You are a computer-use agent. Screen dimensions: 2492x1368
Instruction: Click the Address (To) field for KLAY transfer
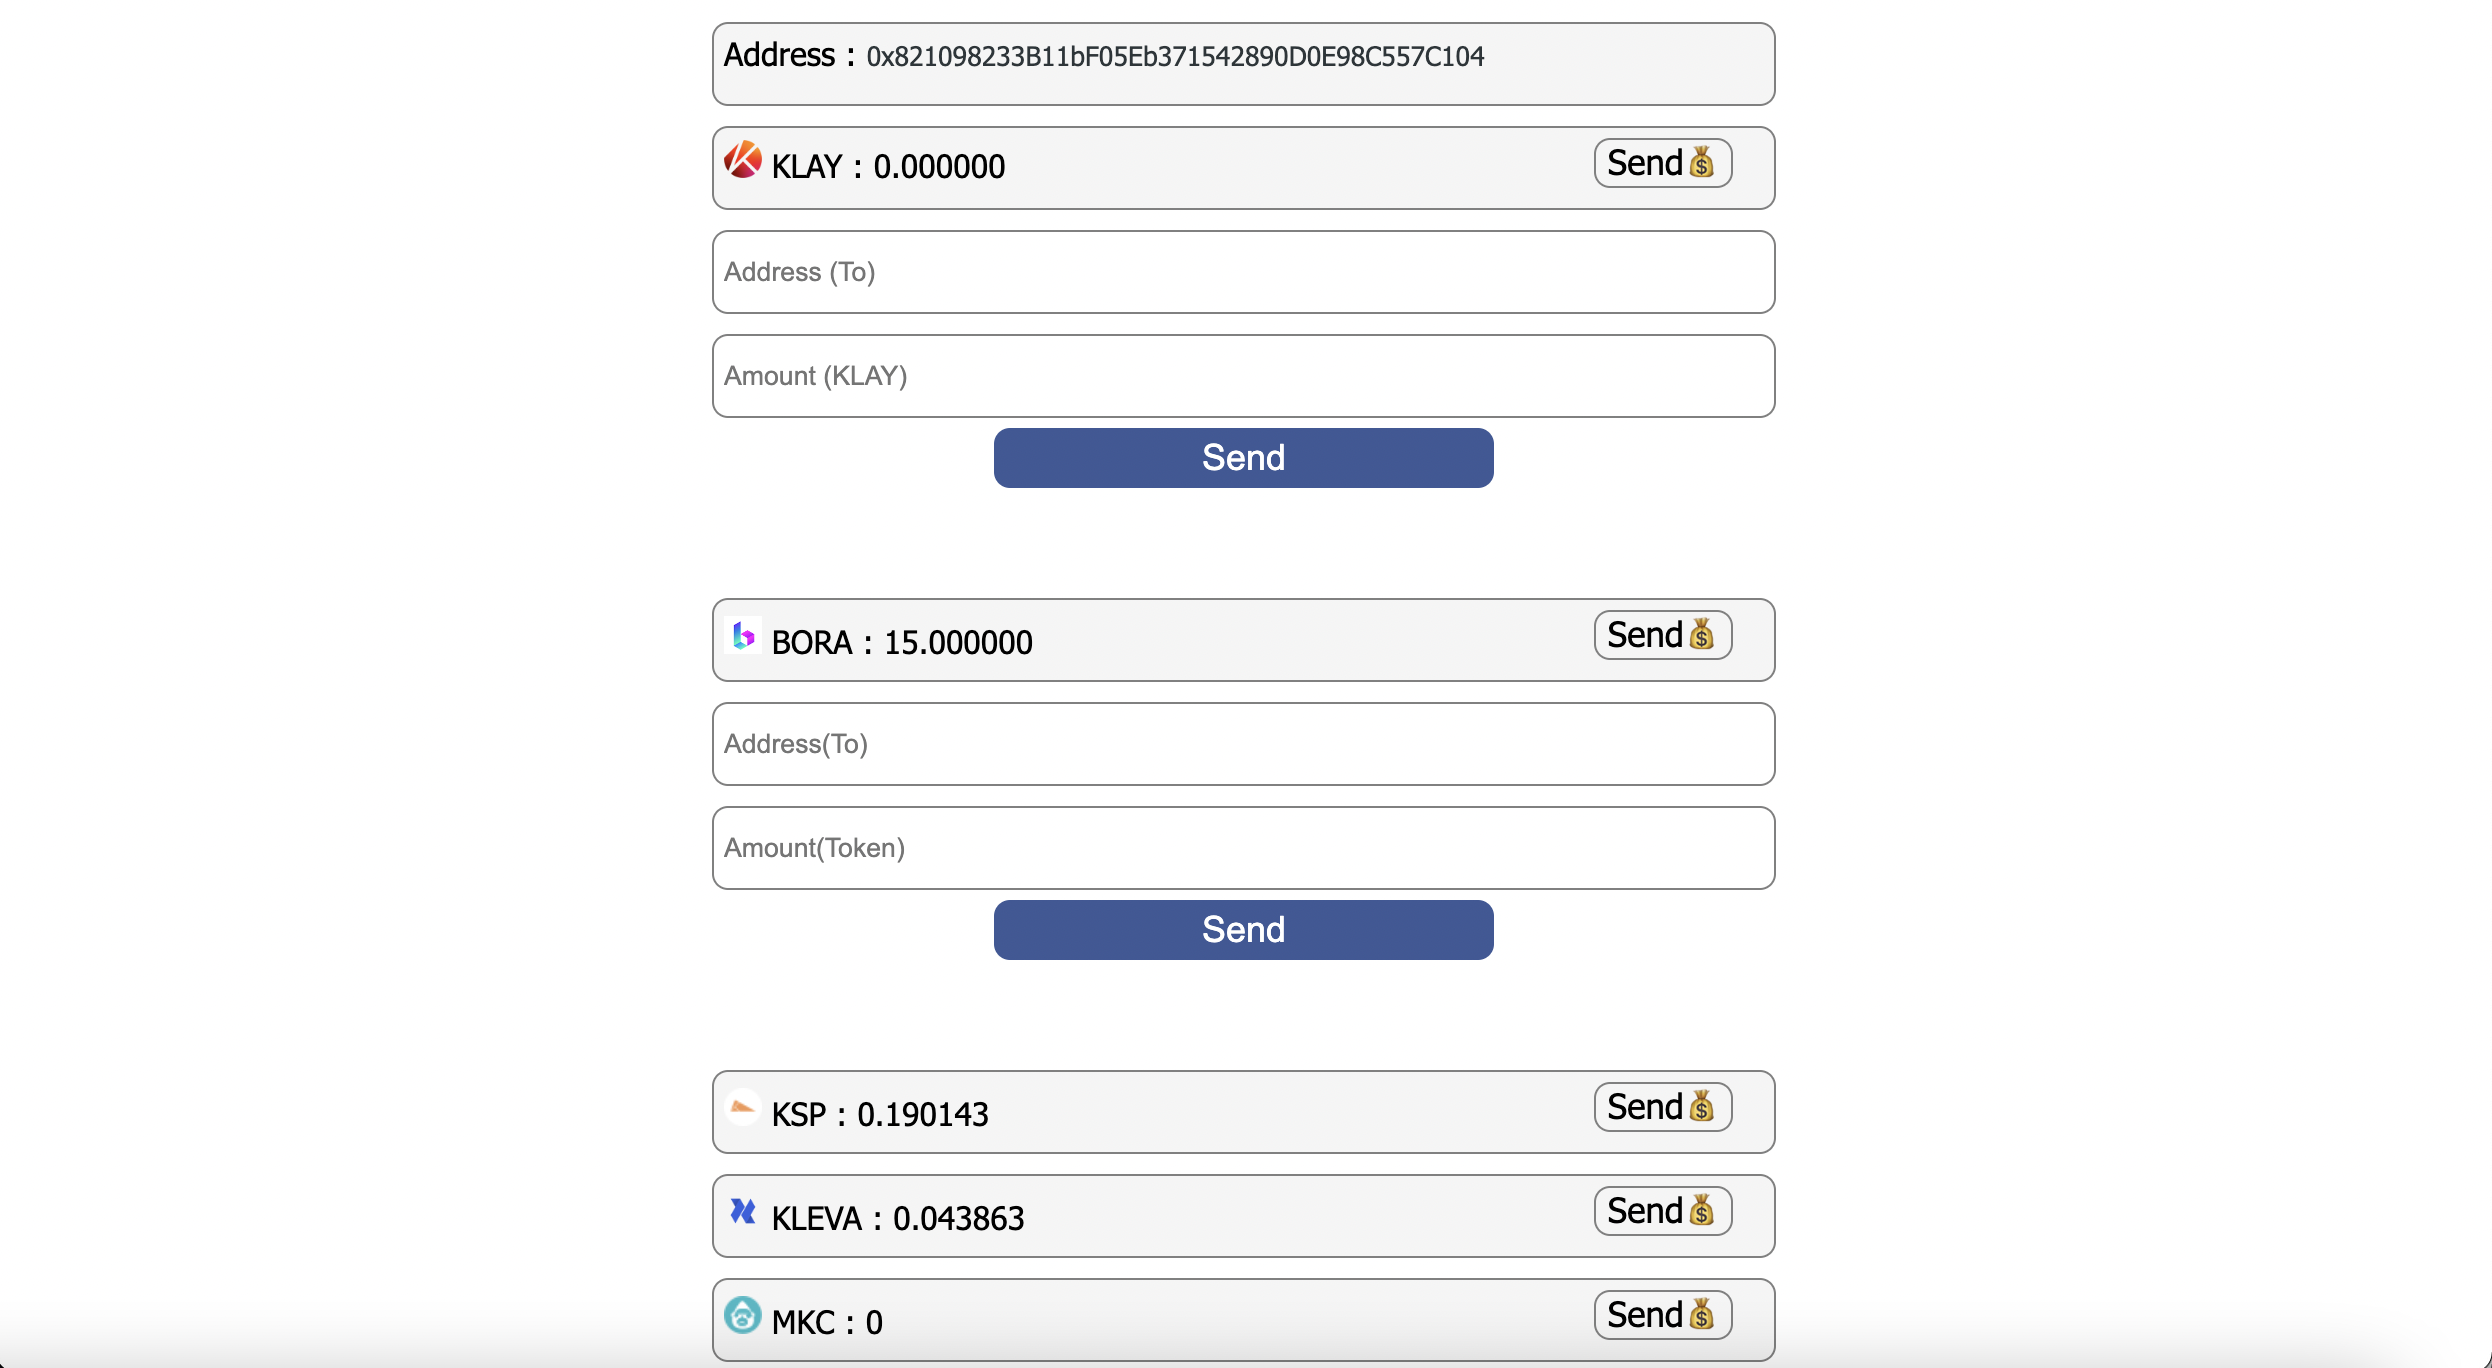coord(1242,271)
